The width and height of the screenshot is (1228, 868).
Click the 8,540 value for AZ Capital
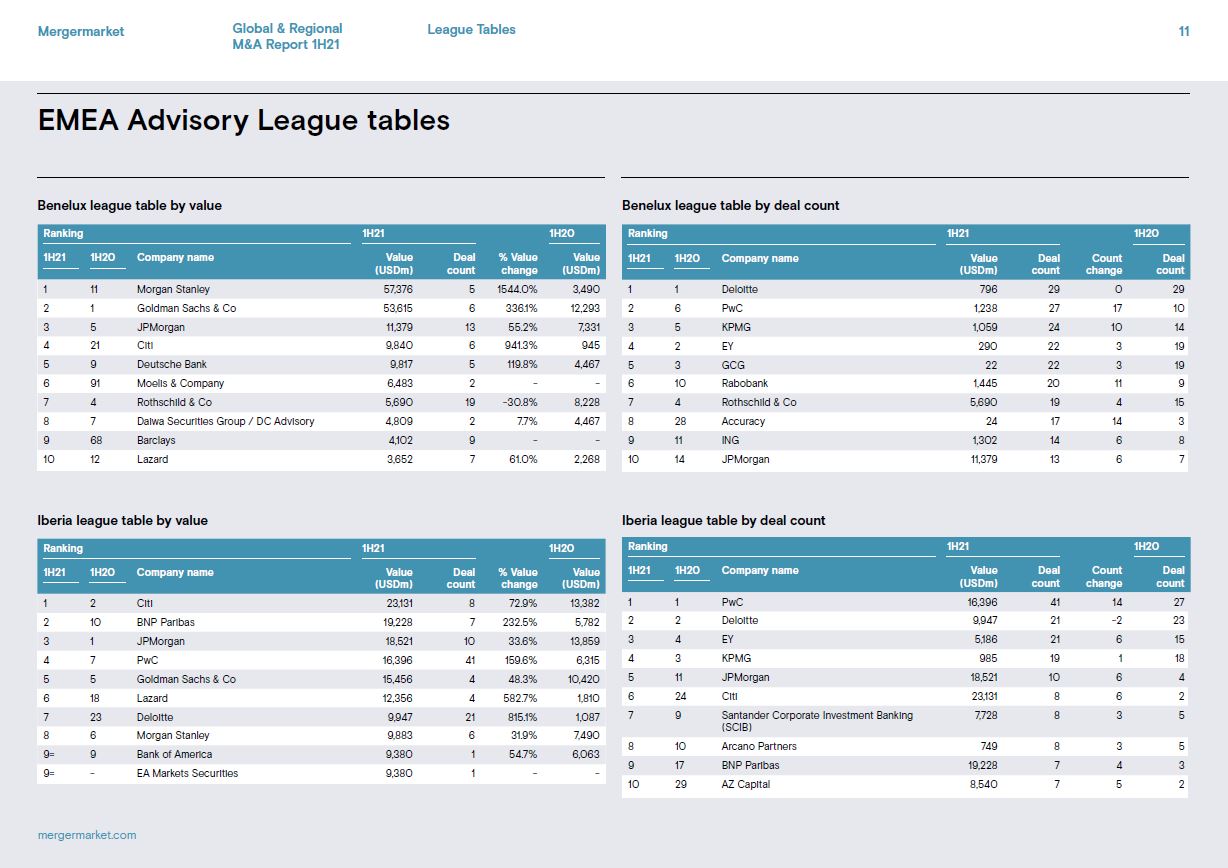(x=984, y=784)
